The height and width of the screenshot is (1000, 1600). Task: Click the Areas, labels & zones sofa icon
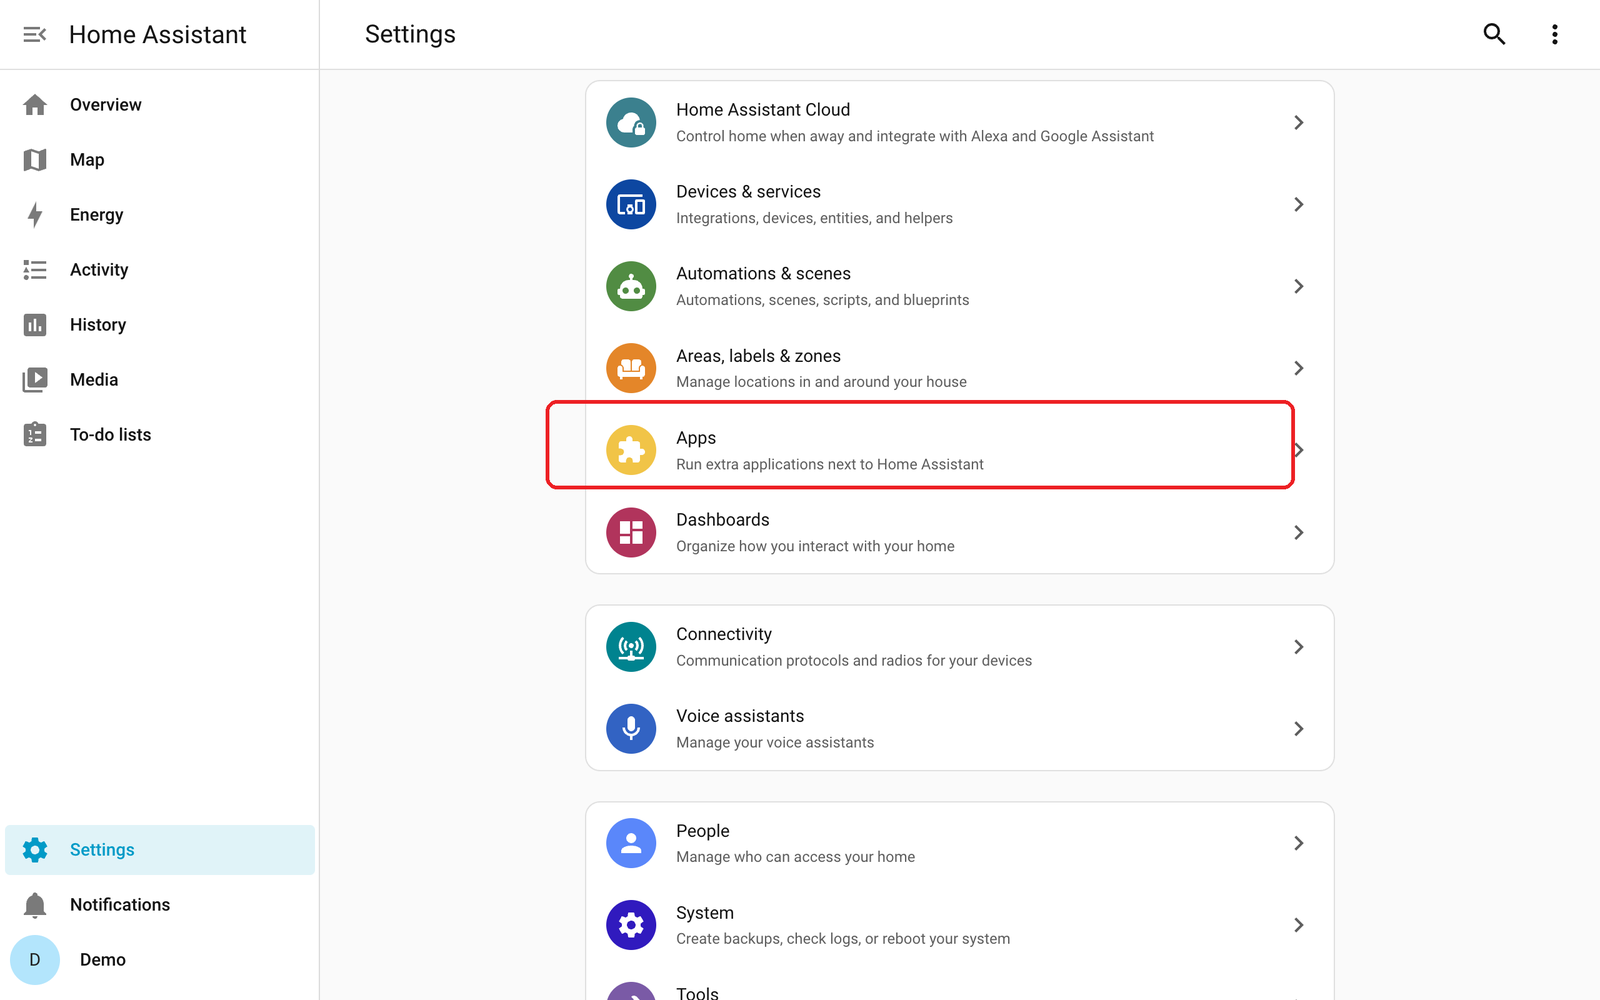631,368
